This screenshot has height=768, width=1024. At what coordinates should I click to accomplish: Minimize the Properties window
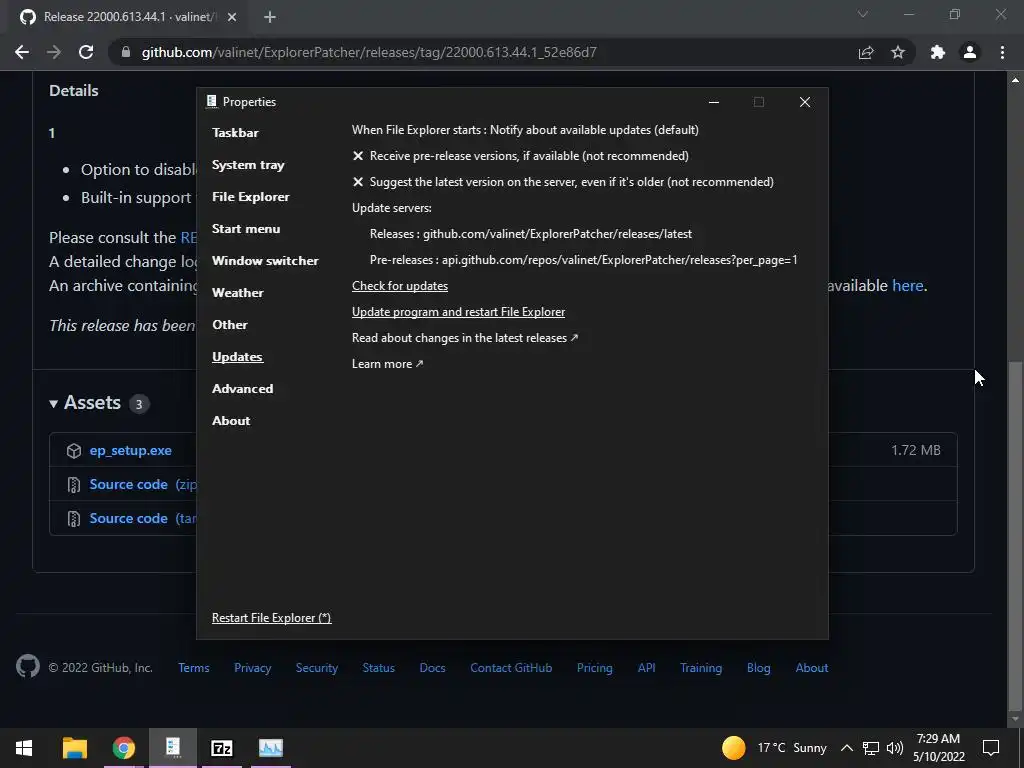pyautogui.click(x=714, y=102)
